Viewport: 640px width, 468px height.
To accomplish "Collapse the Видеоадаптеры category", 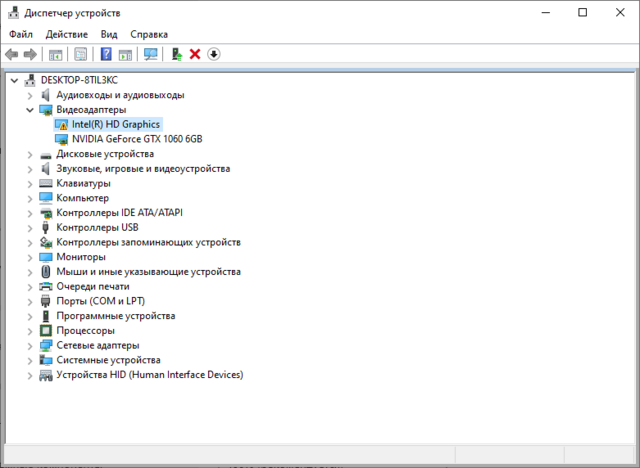I will pyautogui.click(x=29, y=110).
